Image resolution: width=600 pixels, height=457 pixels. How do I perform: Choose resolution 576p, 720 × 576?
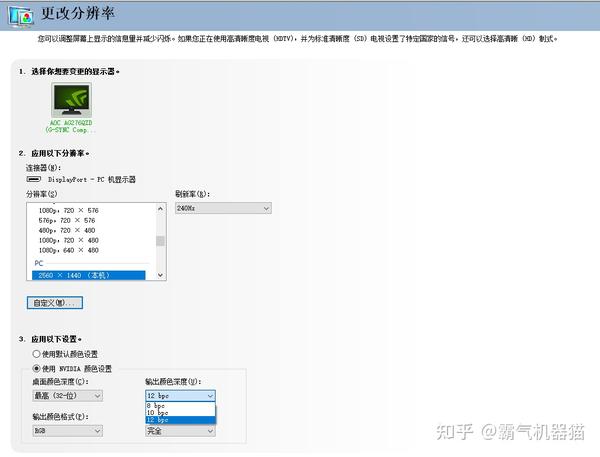coord(67,220)
